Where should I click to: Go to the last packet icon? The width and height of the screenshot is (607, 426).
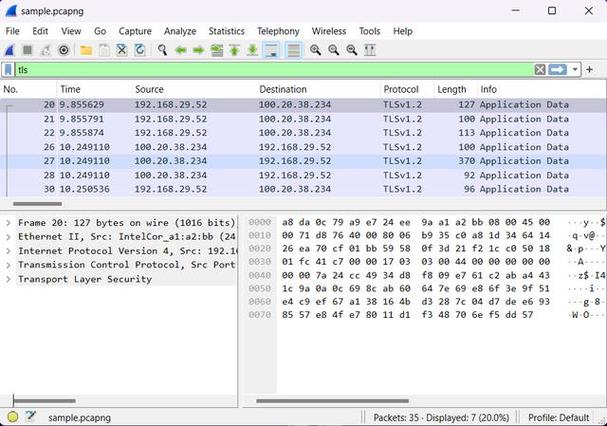(x=252, y=50)
